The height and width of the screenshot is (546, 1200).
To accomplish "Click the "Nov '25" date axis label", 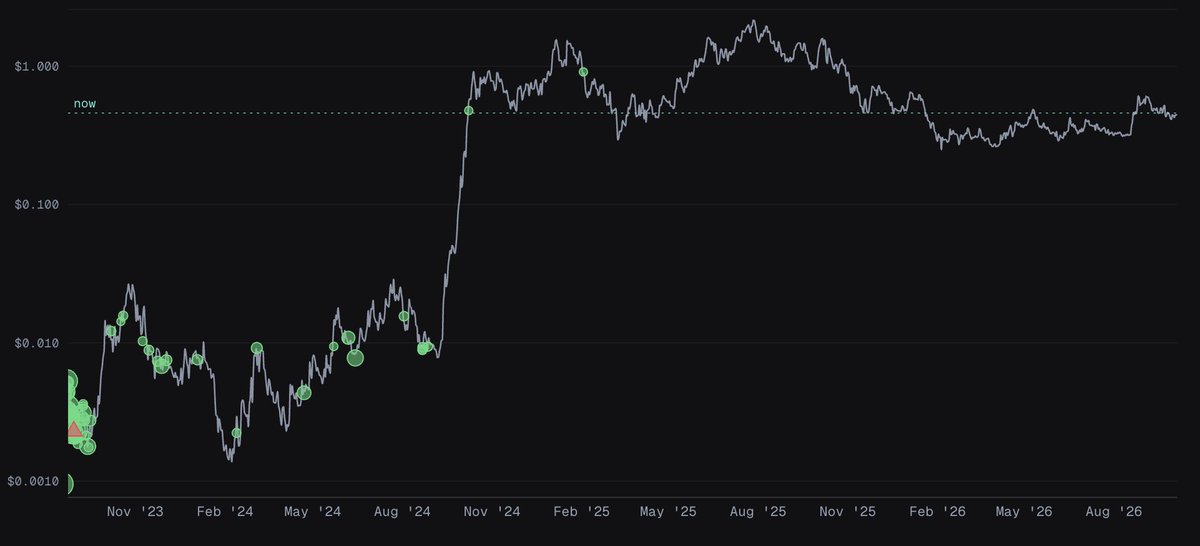I will coord(850,512).
